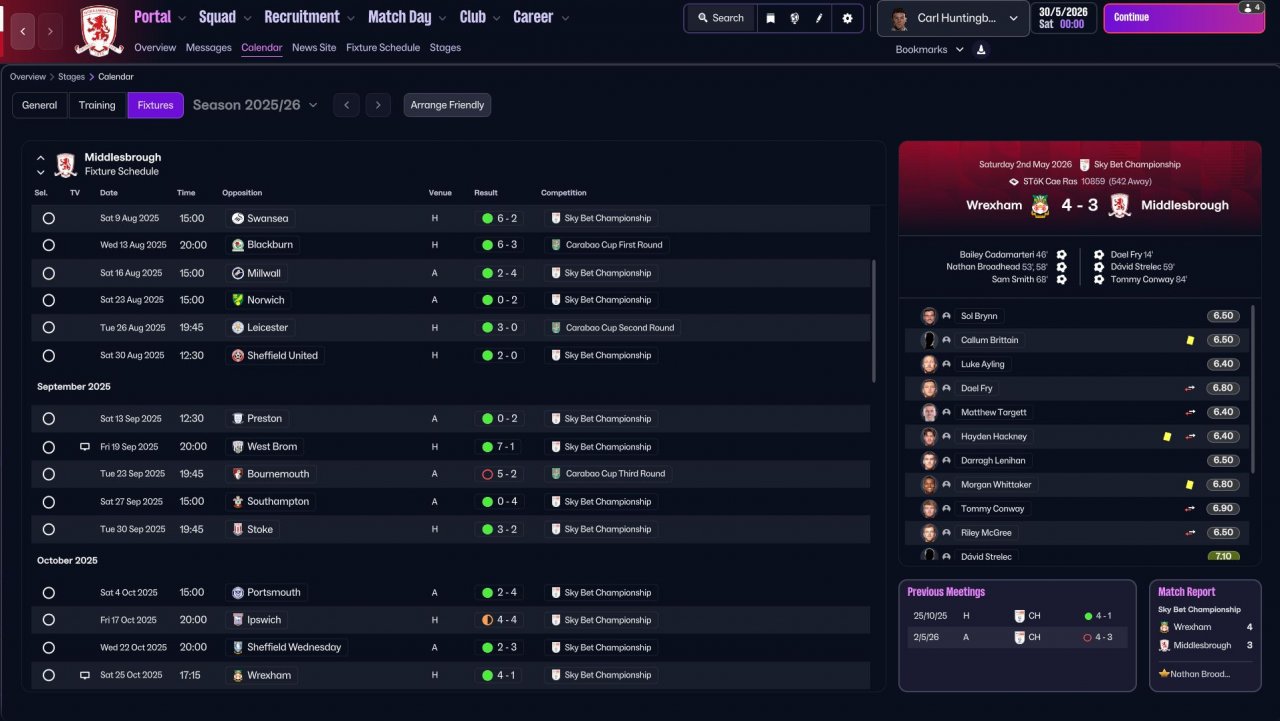Select the Swansea fixture radio button
Viewport: 1280px width, 721px height.
tap(49, 218)
